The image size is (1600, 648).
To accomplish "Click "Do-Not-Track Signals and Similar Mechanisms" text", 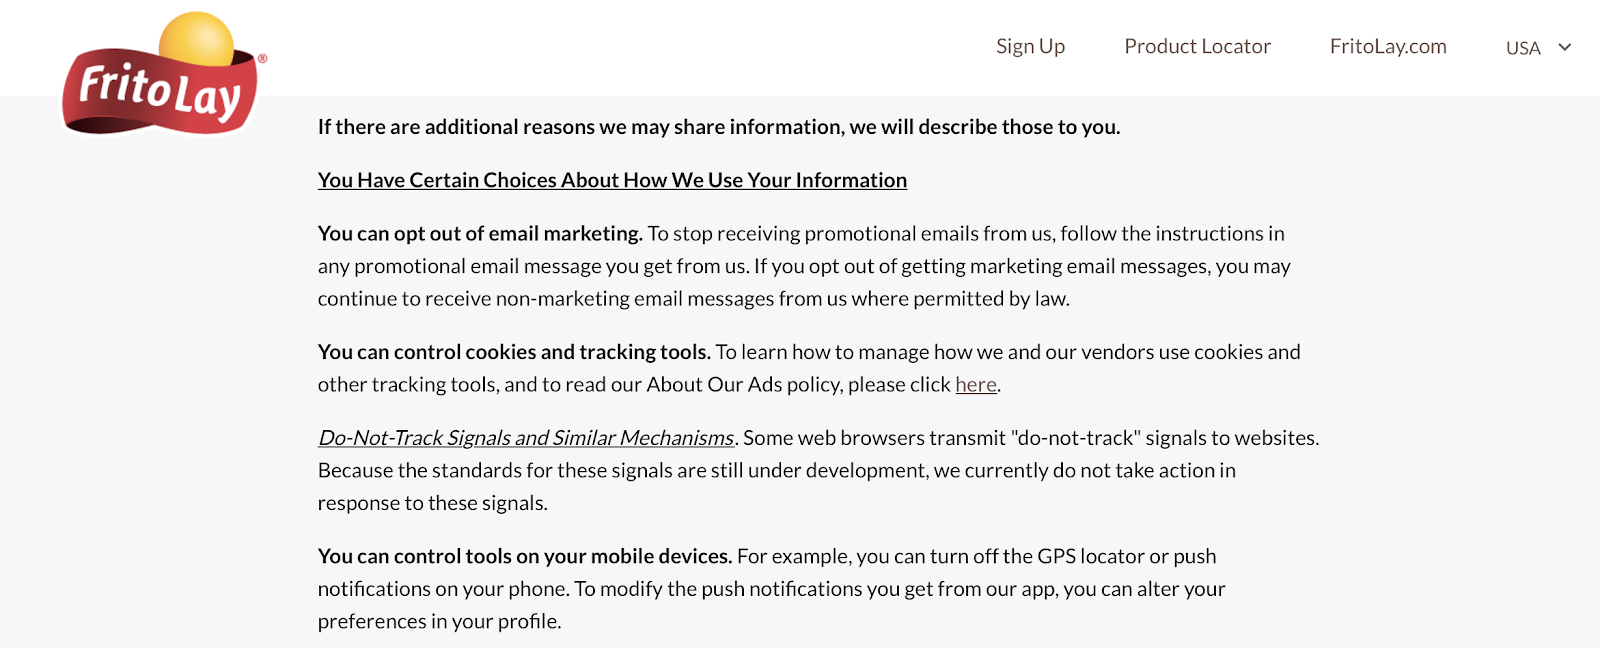I will coord(526,438).
